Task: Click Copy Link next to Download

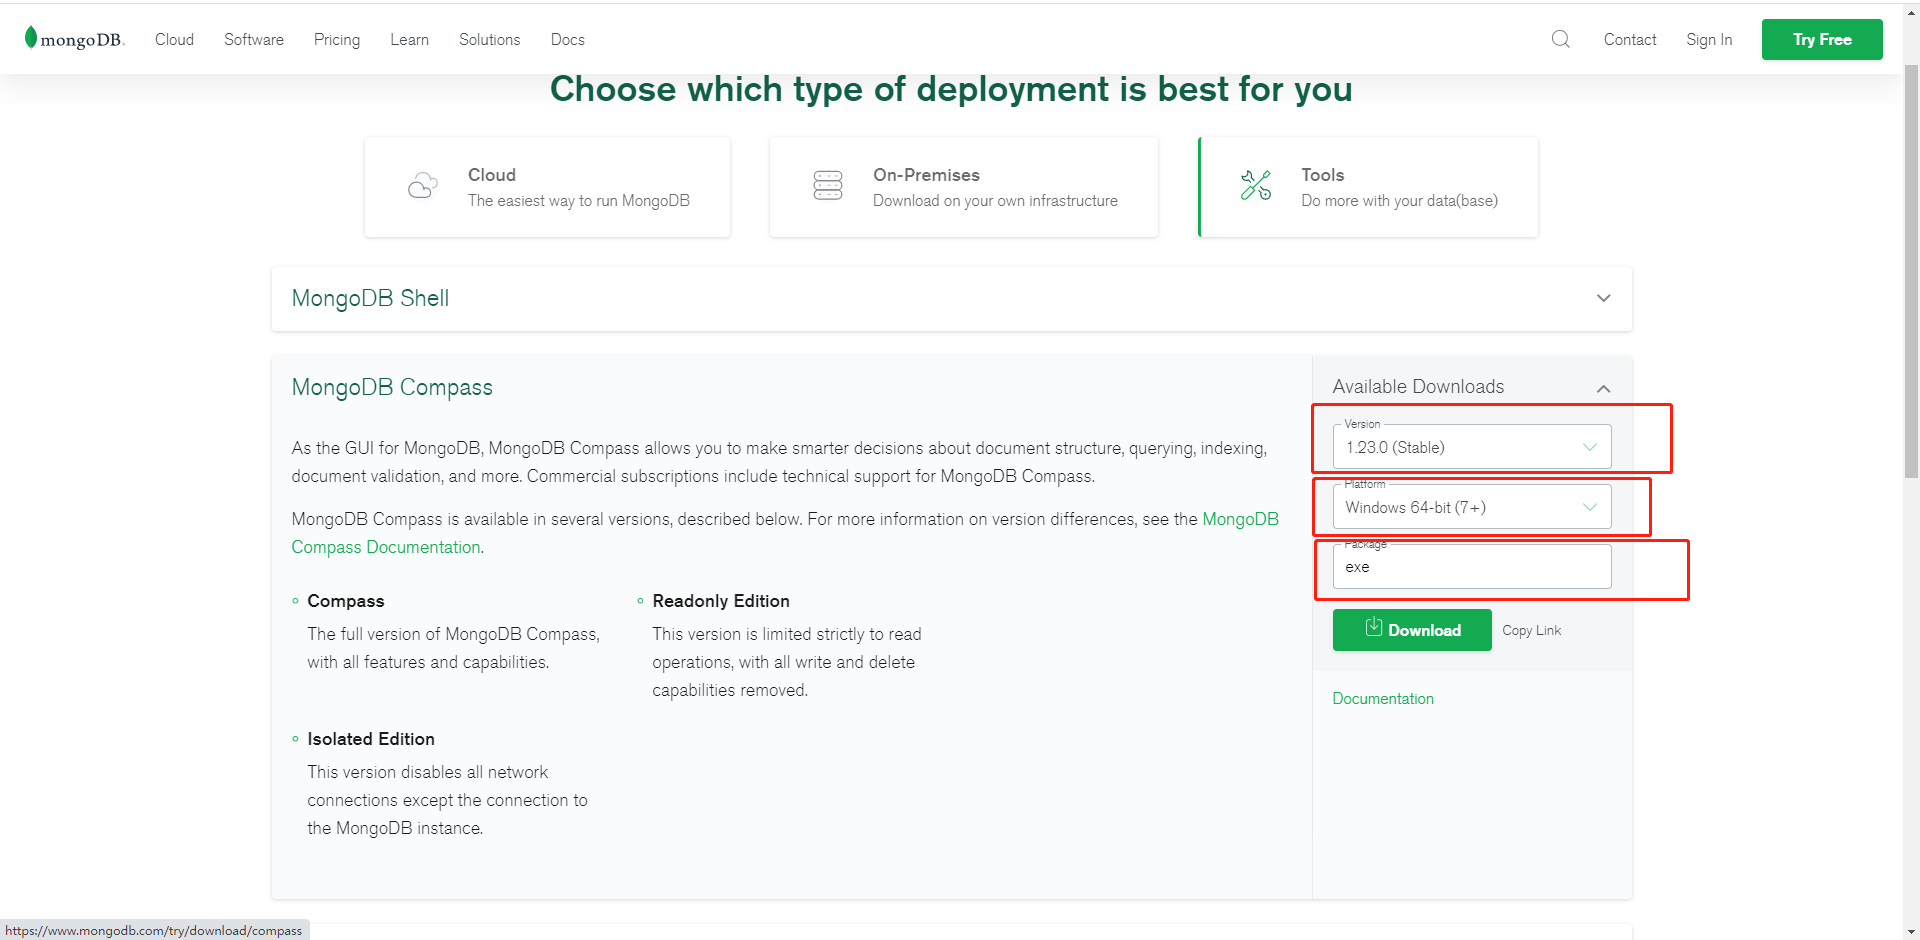Action: coord(1531,630)
